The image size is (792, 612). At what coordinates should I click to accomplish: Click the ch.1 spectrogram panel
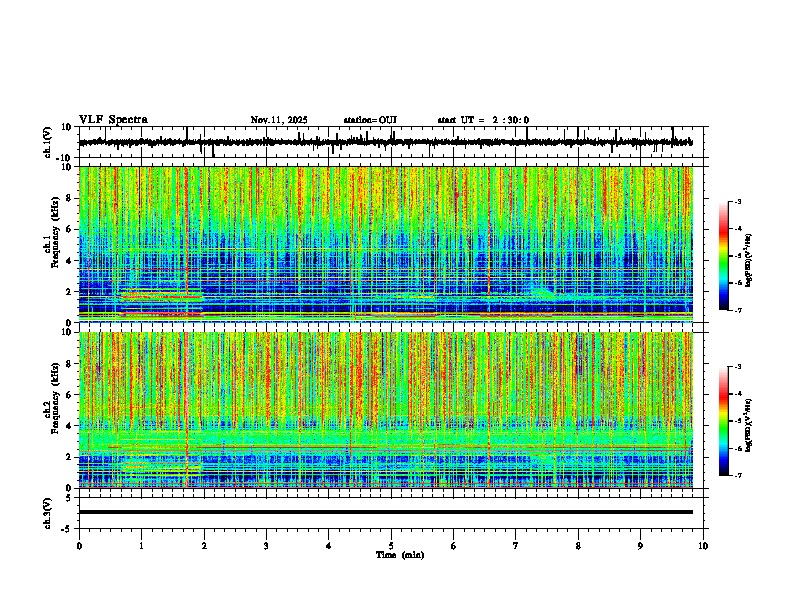tap(386, 244)
